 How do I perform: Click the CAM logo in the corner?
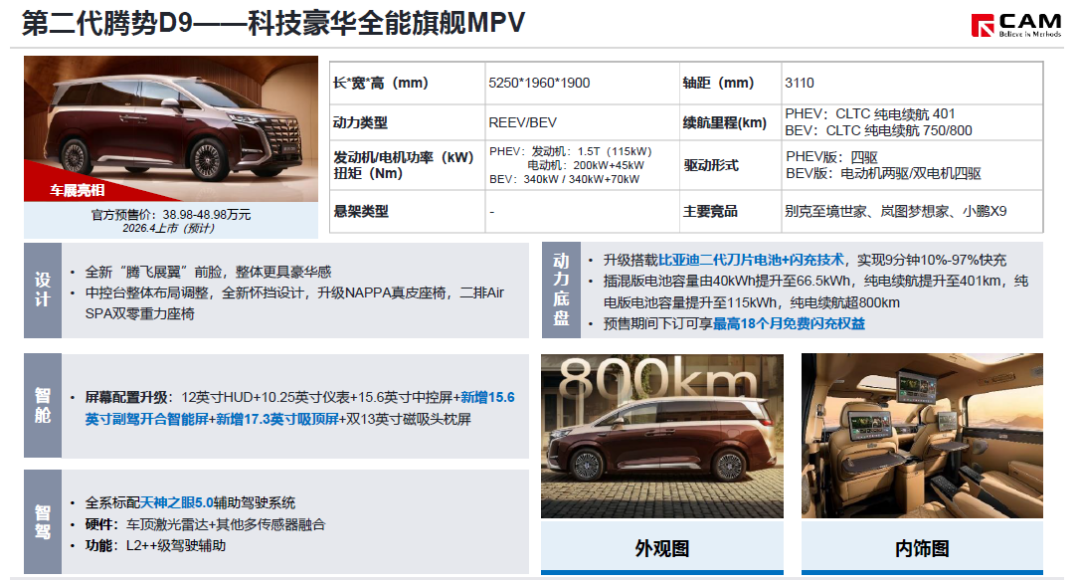coord(1015,25)
